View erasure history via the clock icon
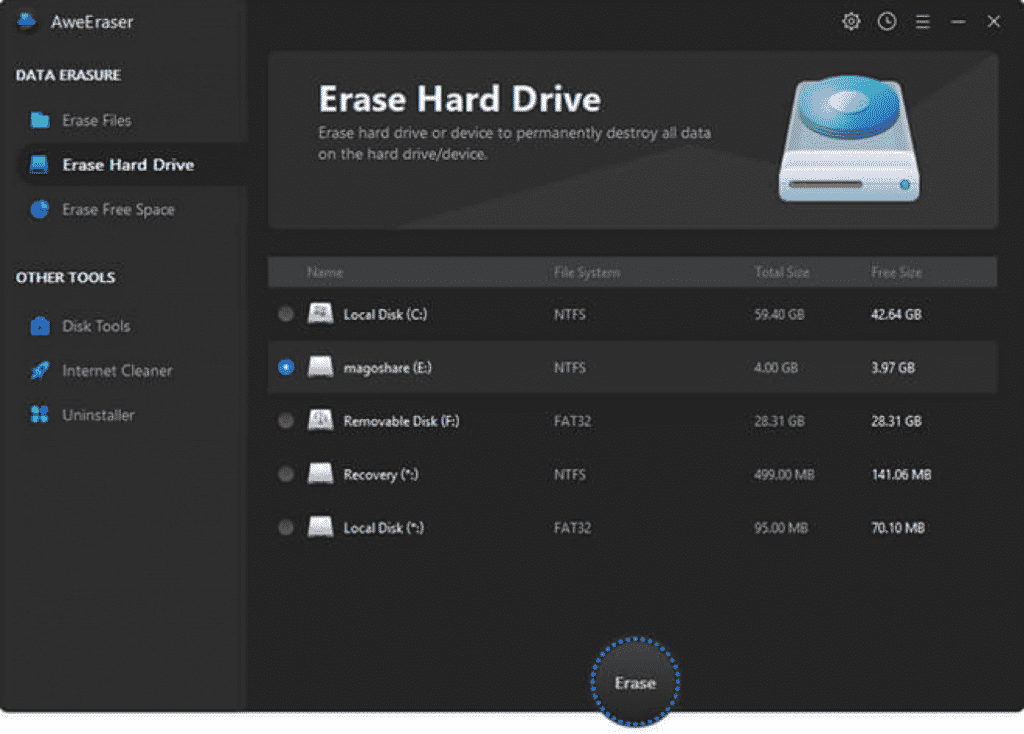The image size is (1024, 734). point(886,20)
